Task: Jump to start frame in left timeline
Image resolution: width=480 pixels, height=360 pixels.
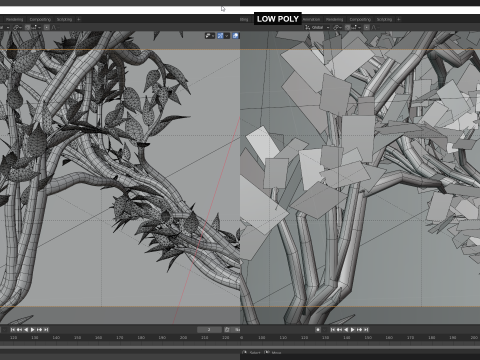Action: coord(13,330)
